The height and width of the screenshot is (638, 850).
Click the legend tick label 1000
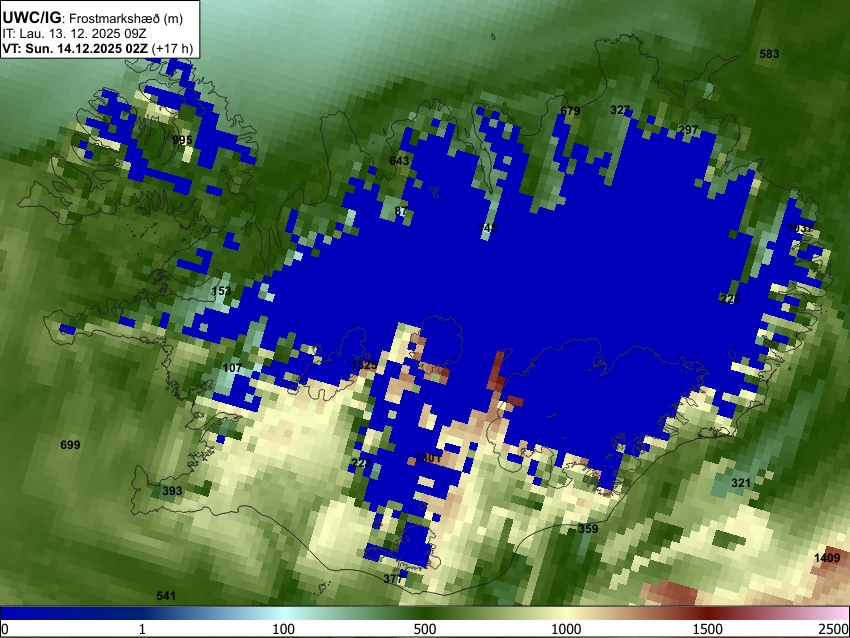tap(566, 629)
